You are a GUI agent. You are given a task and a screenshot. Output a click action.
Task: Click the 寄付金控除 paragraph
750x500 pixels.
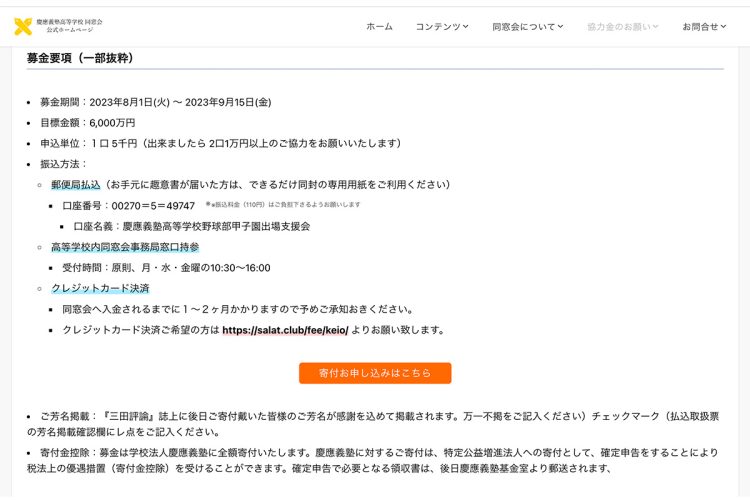coord(373,460)
